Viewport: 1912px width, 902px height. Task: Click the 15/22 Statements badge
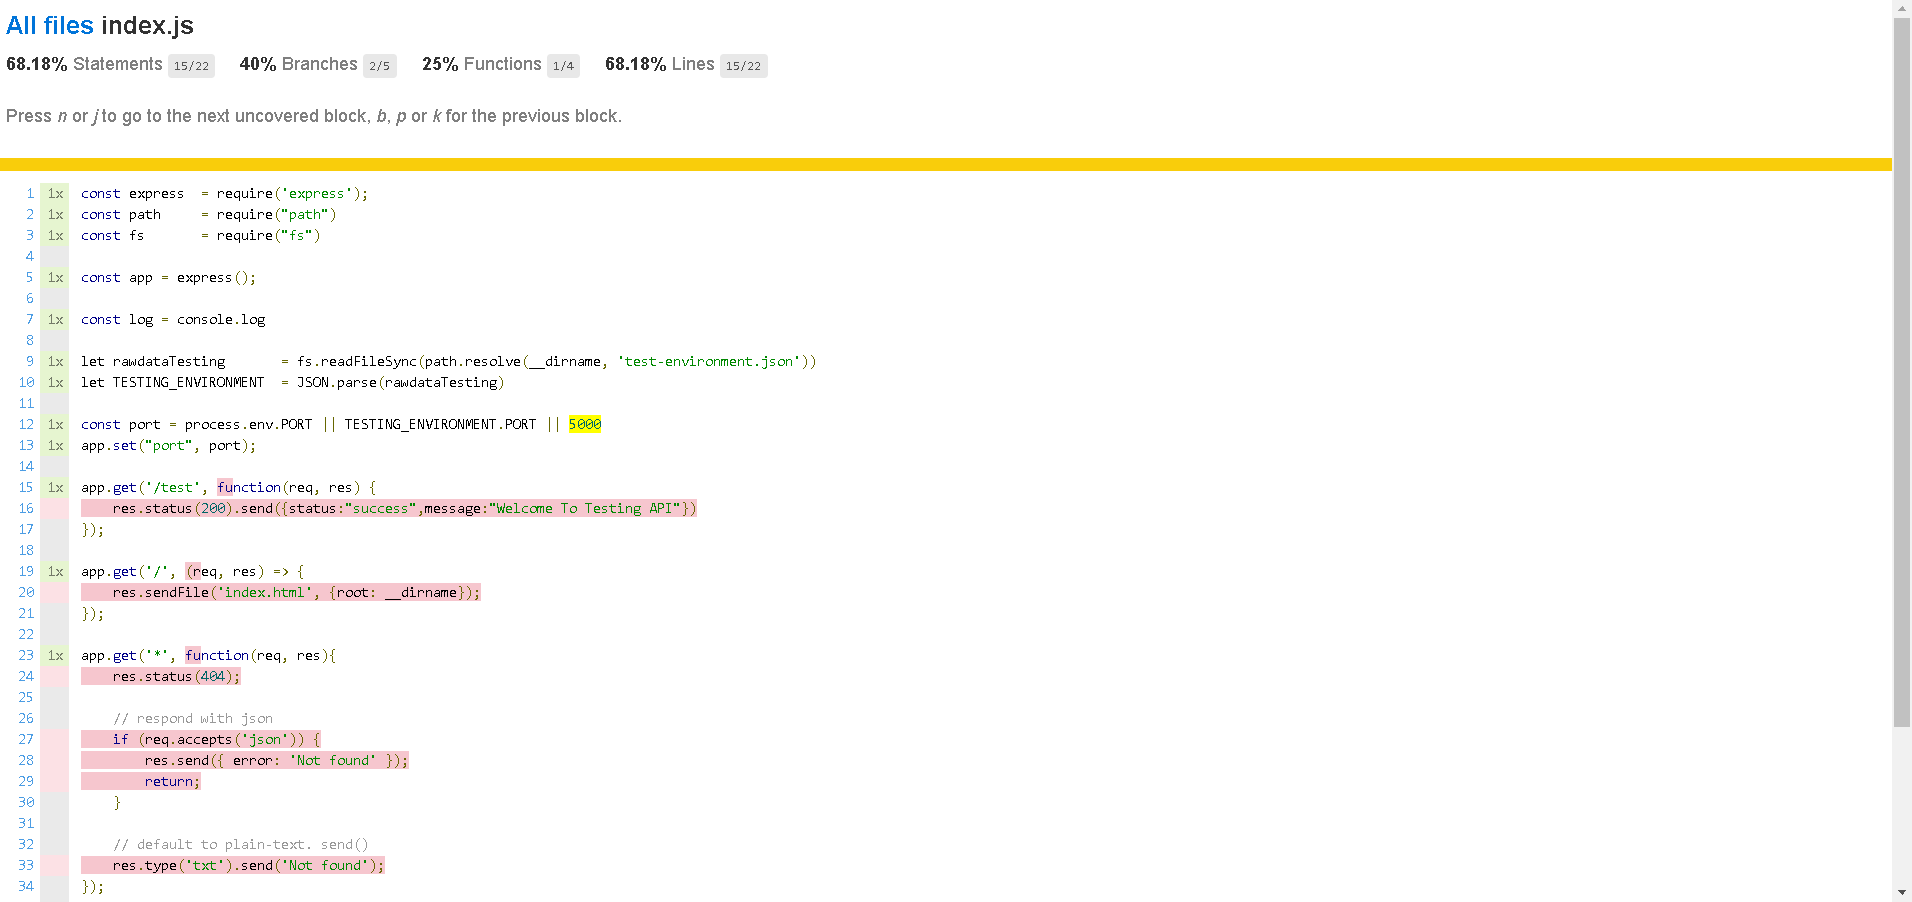[191, 66]
